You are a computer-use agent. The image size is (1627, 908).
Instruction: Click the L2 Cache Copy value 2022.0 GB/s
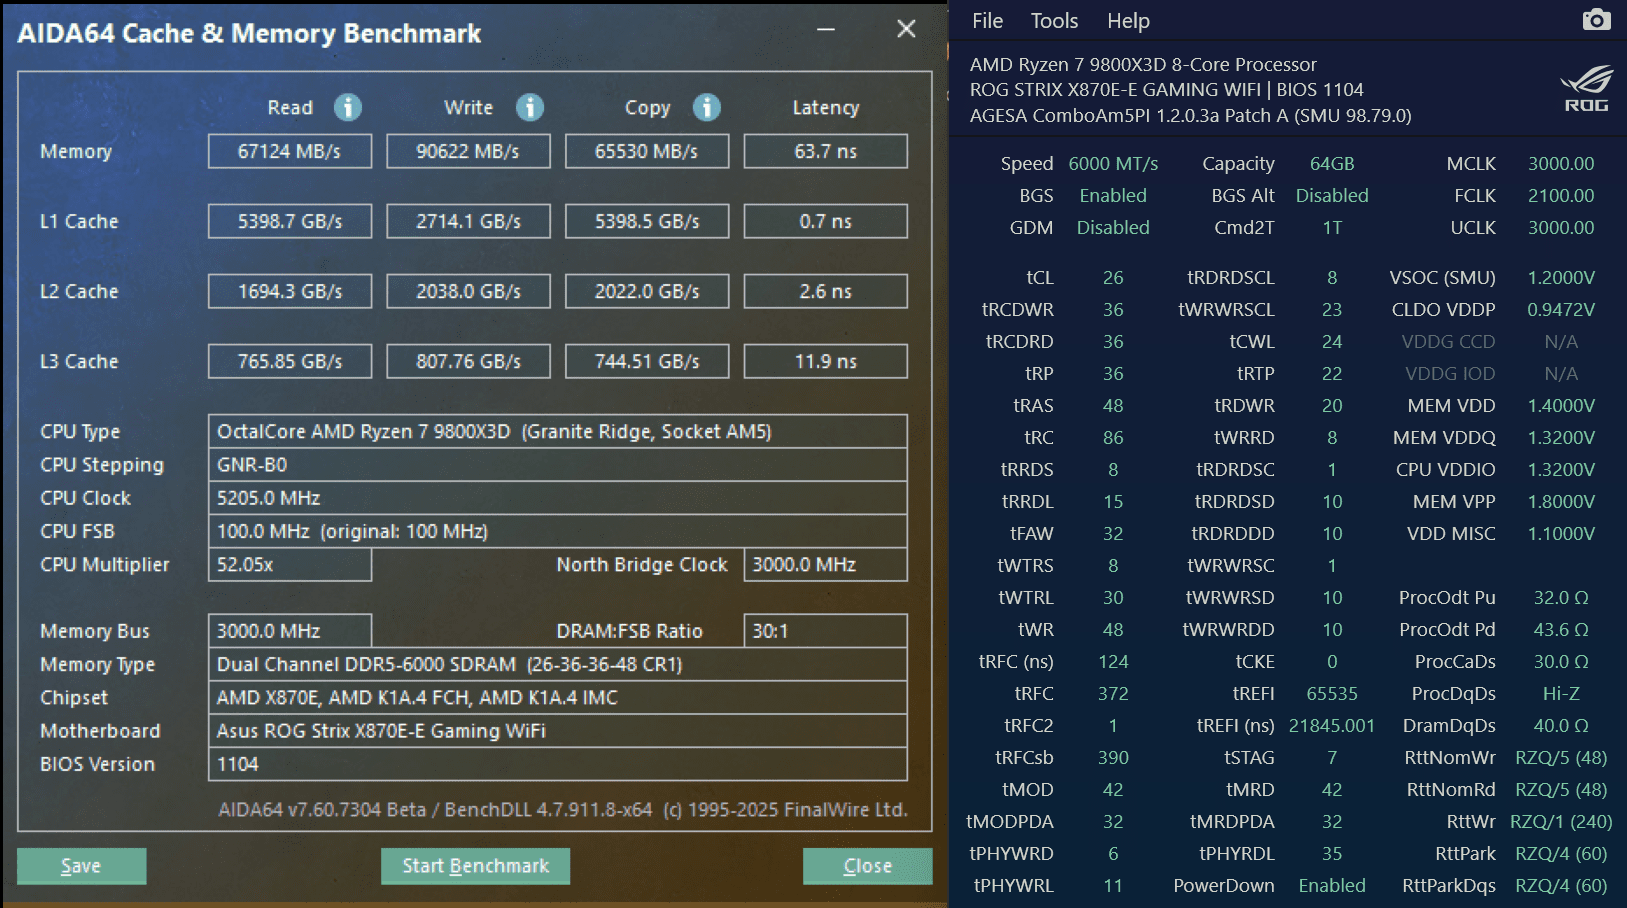[647, 291]
